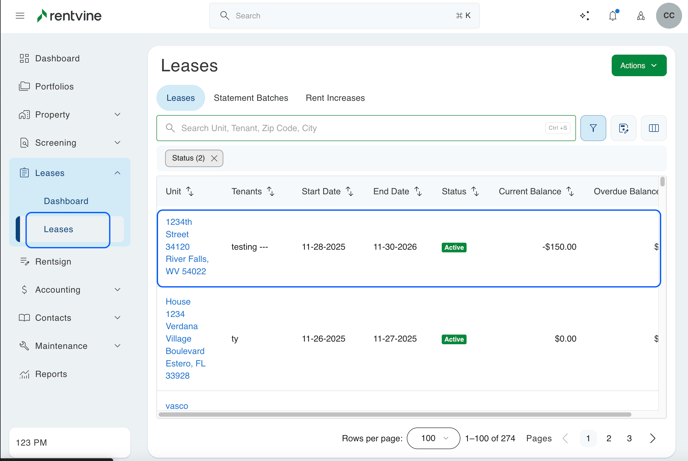Switch to Statement Batches tab
Screen dimensions: 688x461
(x=251, y=98)
